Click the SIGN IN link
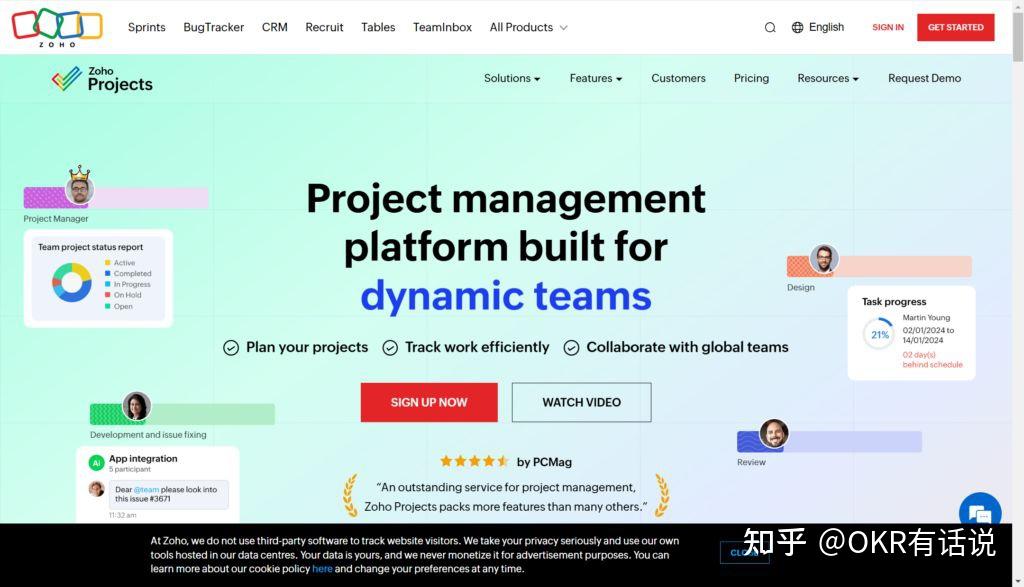This screenshot has width=1024, height=587. pyautogui.click(x=888, y=27)
